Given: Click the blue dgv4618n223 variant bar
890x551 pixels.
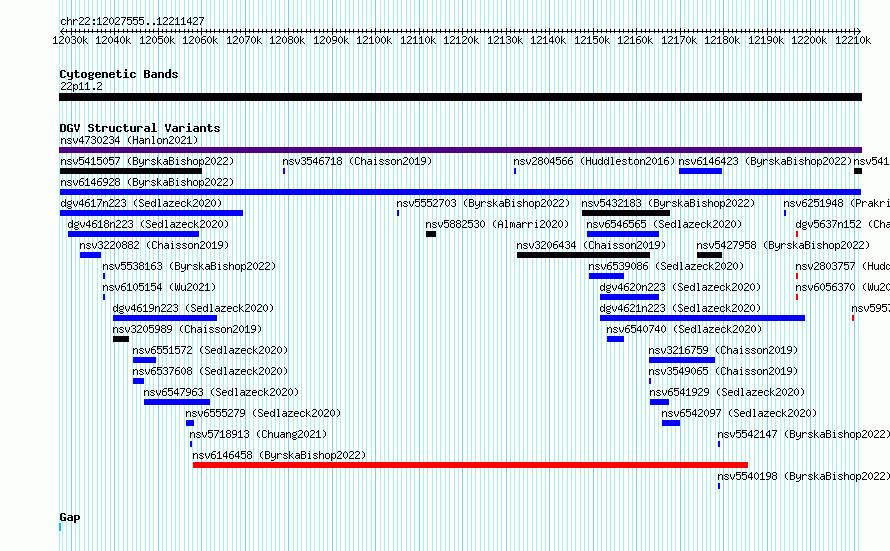Looking at the screenshot, I should click(133, 234).
